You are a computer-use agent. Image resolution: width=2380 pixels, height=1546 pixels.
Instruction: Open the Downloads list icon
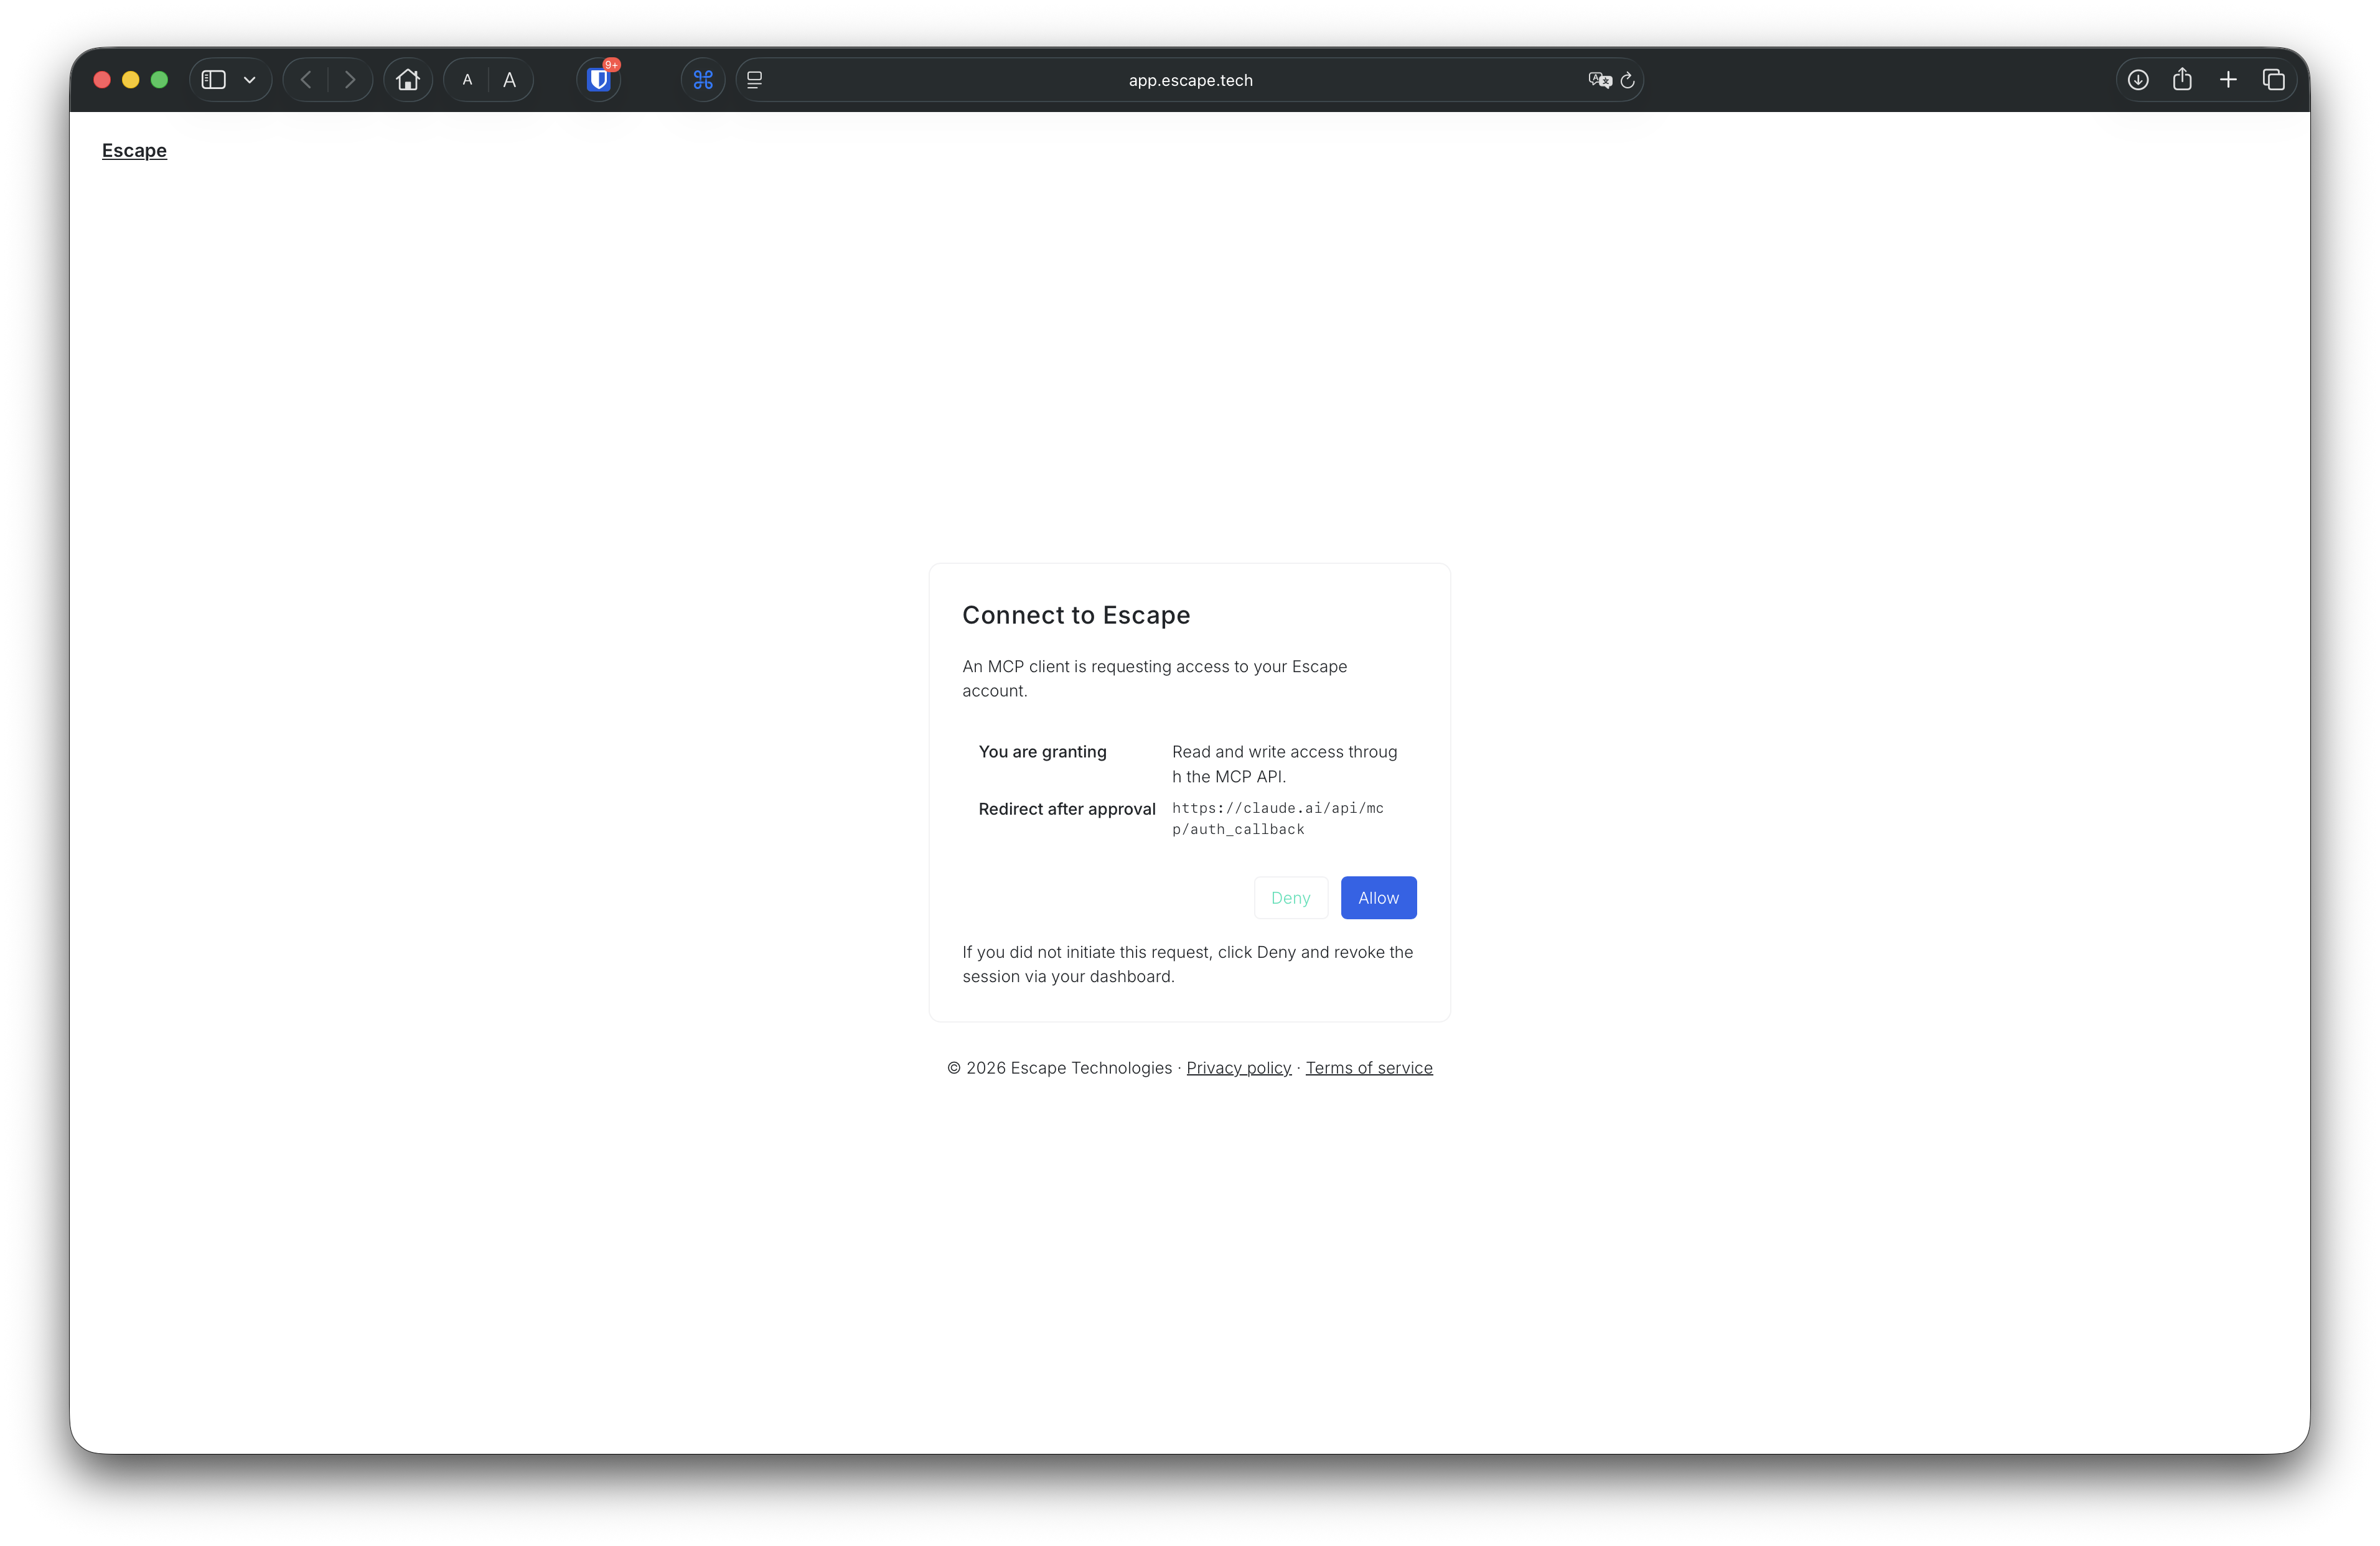pos(2139,79)
